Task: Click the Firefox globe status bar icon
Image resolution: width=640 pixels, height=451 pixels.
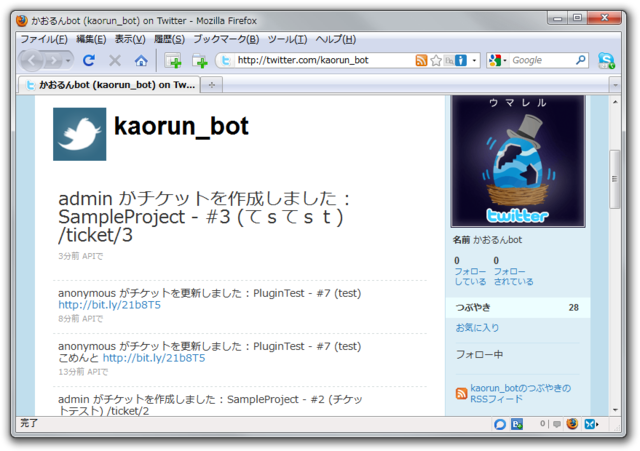Action: [x=572, y=424]
